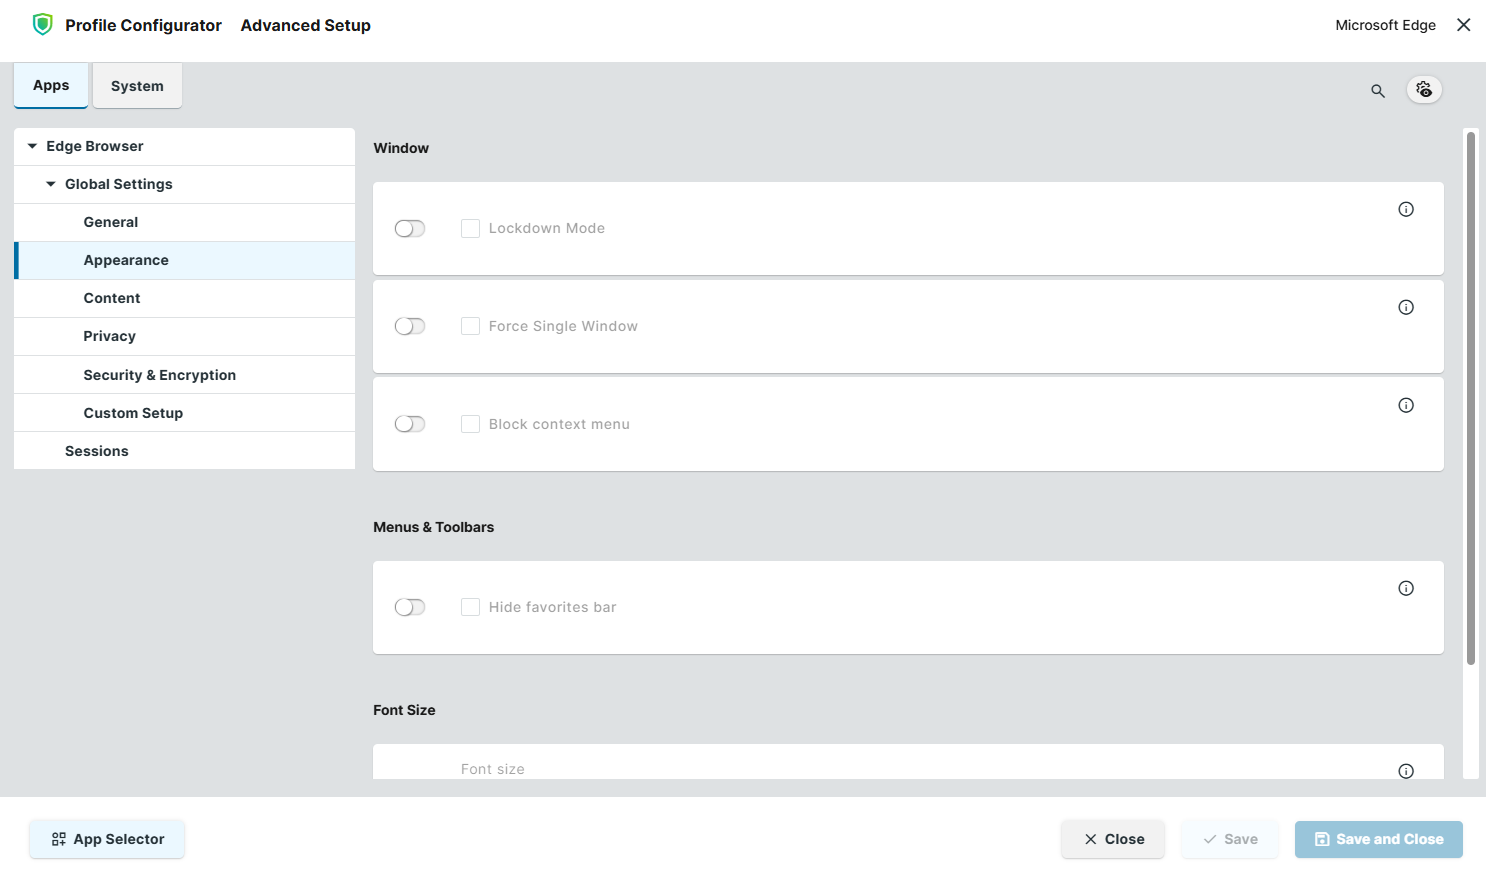Open the App Selector button

pos(107,839)
